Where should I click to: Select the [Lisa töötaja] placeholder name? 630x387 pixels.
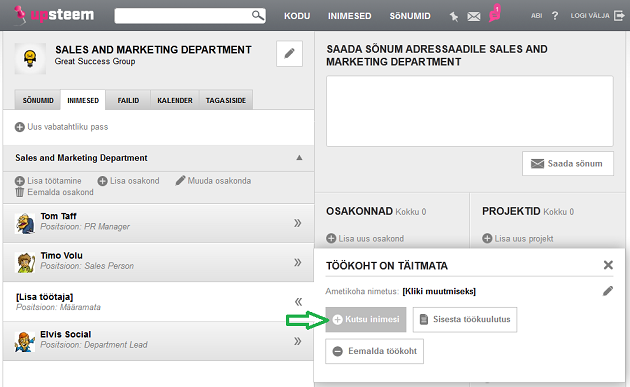pyautogui.click(x=44, y=297)
